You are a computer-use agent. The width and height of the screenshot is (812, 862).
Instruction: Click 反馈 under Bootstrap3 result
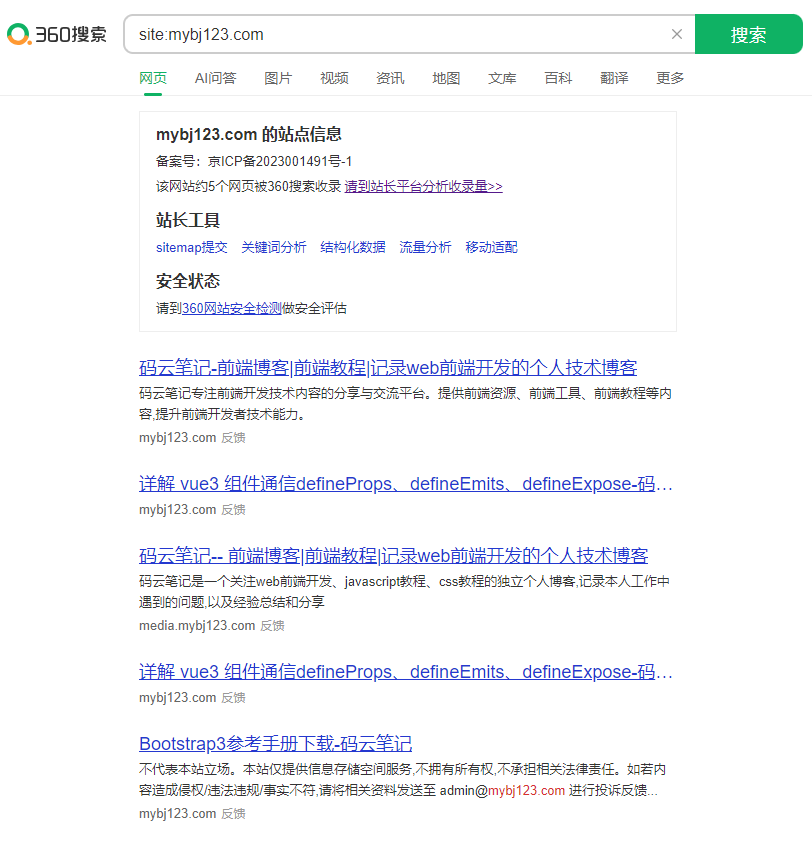[233, 814]
